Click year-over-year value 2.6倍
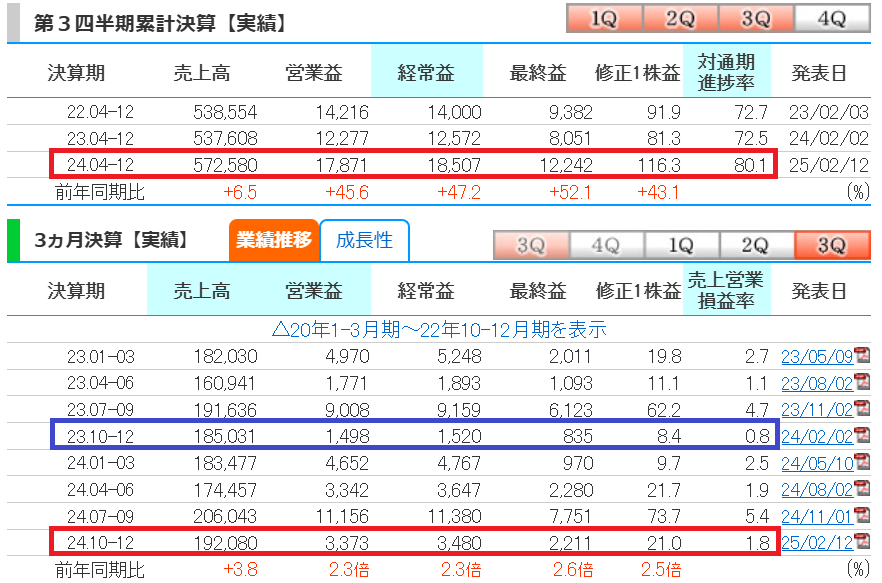Image resolution: width=882 pixels, height=583 pixels. [573, 569]
